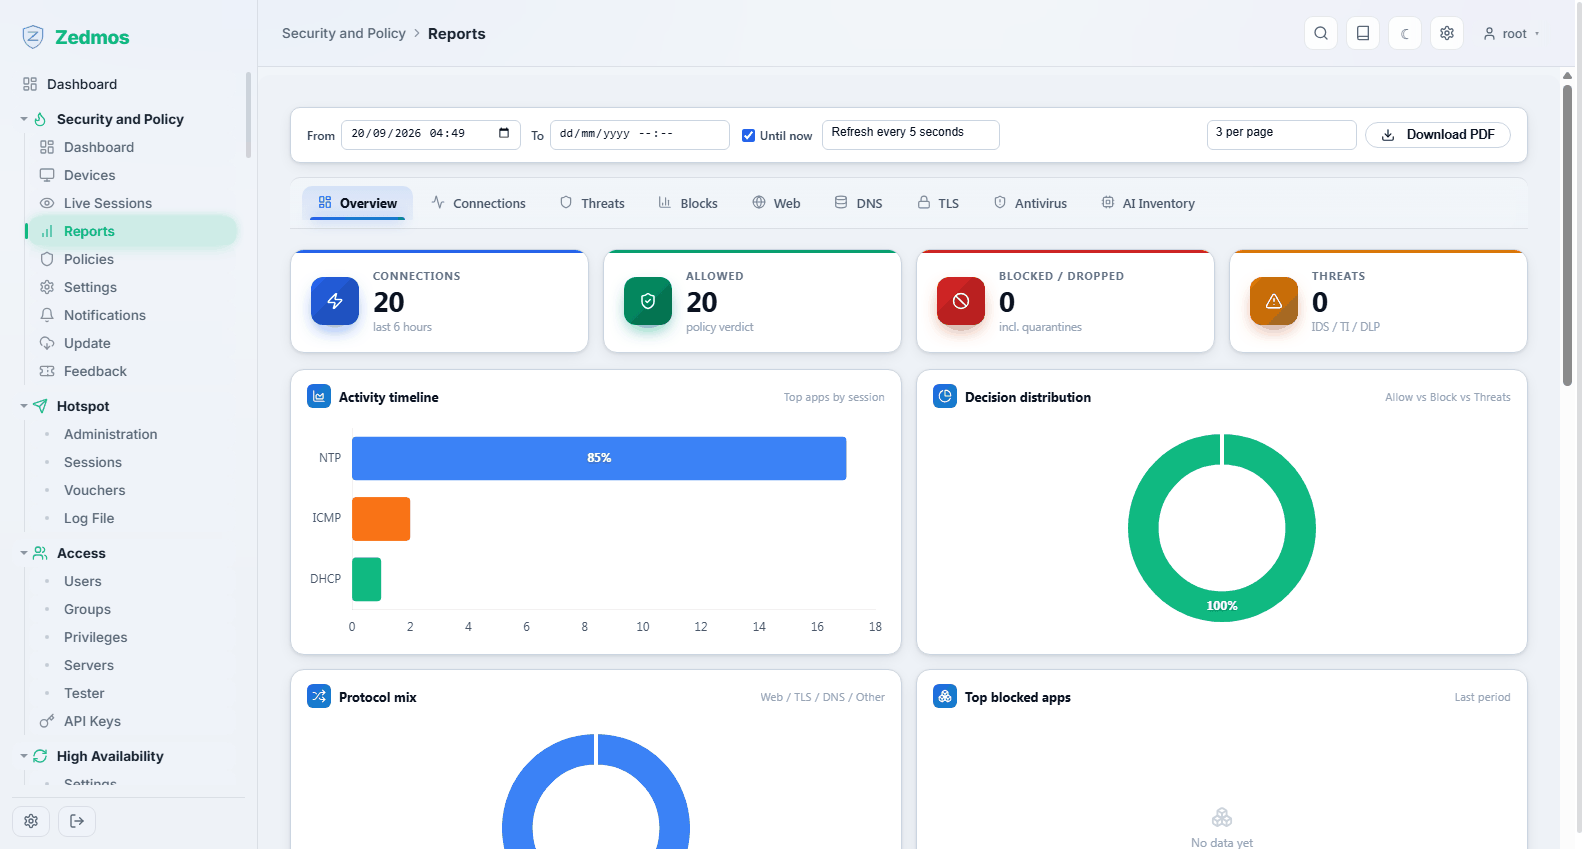Image resolution: width=1584 pixels, height=849 pixels.
Task: Open the root user menu
Action: point(1511,33)
